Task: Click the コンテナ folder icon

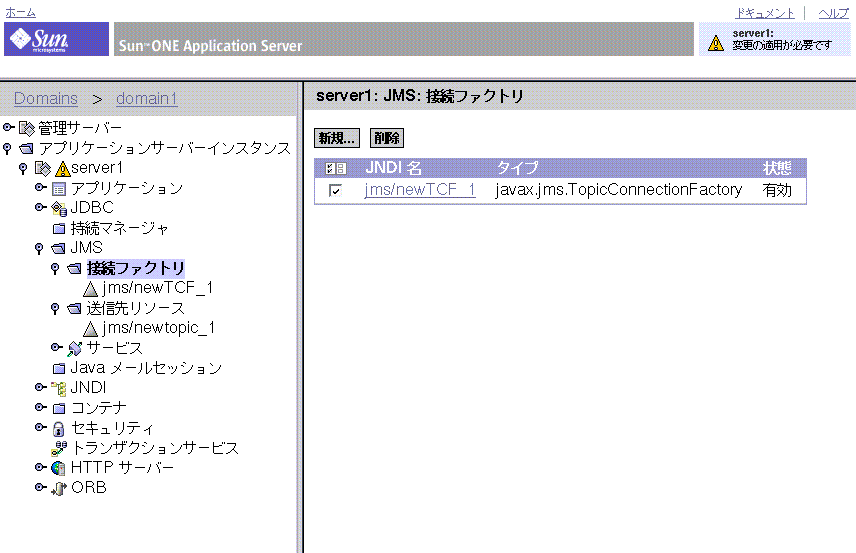Action: 59,408
